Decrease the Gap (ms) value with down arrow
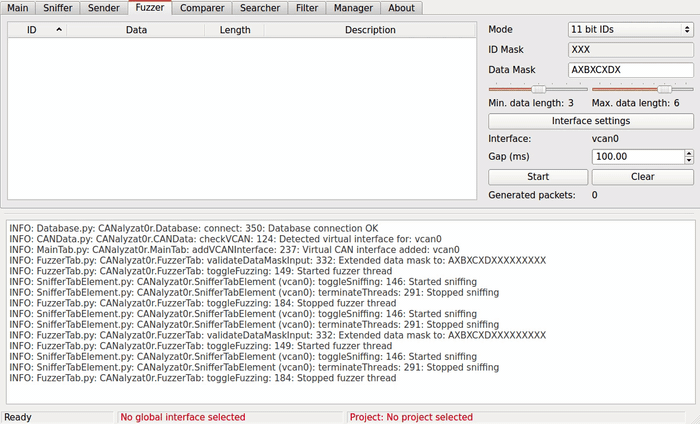This screenshot has height=424, width=700. [x=689, y=160]
